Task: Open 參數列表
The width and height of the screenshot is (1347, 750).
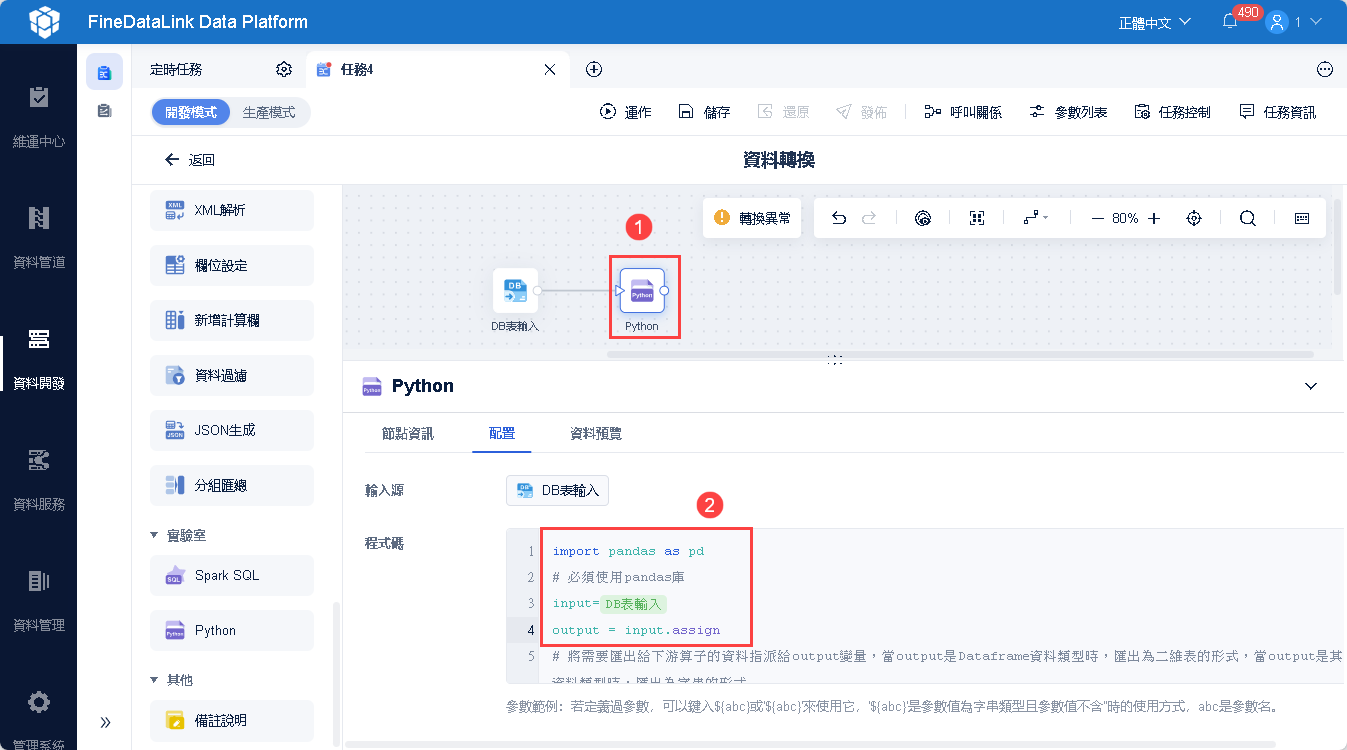Action: 1068,112
